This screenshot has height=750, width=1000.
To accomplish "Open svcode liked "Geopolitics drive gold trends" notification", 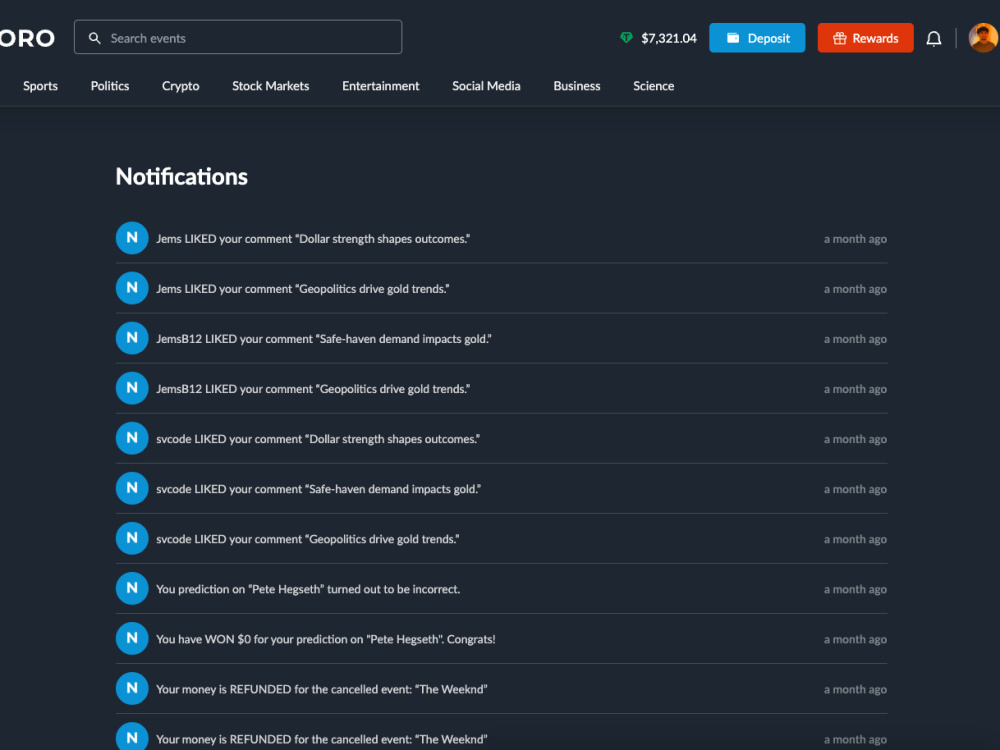I will coord(501,539).
